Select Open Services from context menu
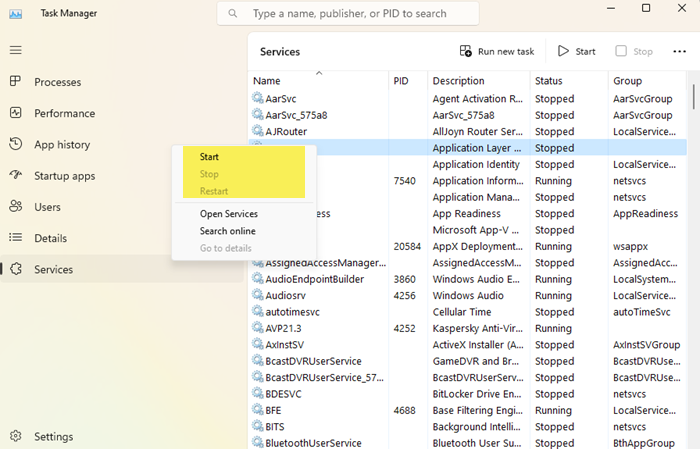The image size is (700, 449). (x=228, y=214)
